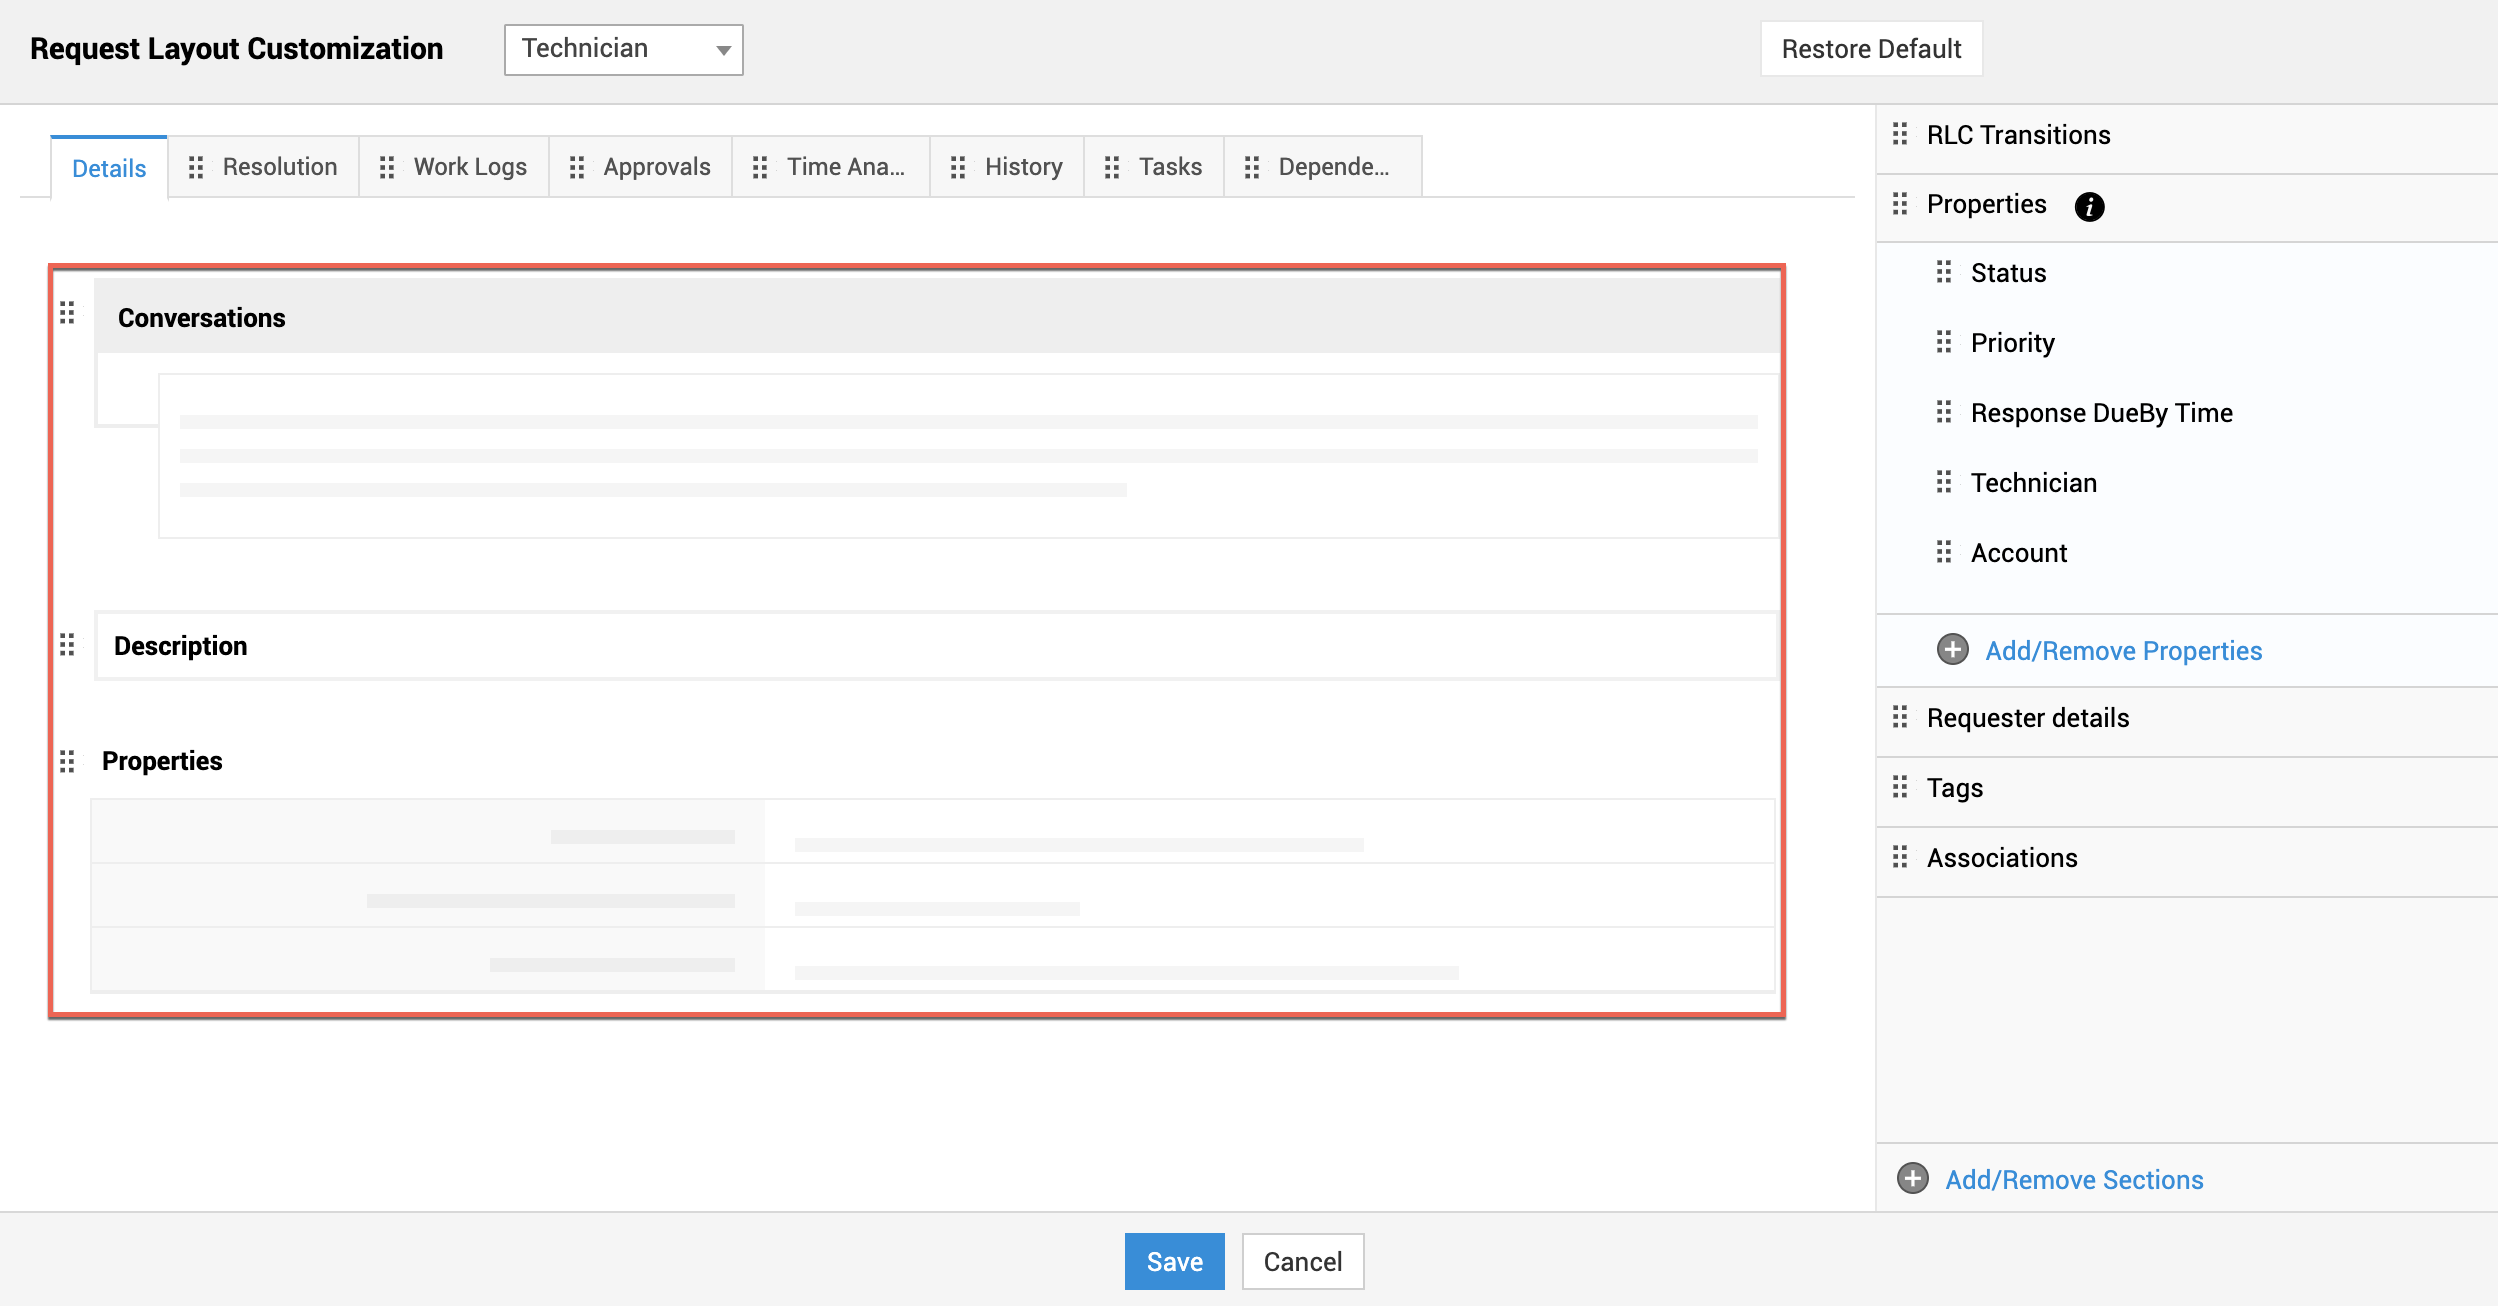Open the History tab
The image size is (2498, 1306).
(1022, 167)
